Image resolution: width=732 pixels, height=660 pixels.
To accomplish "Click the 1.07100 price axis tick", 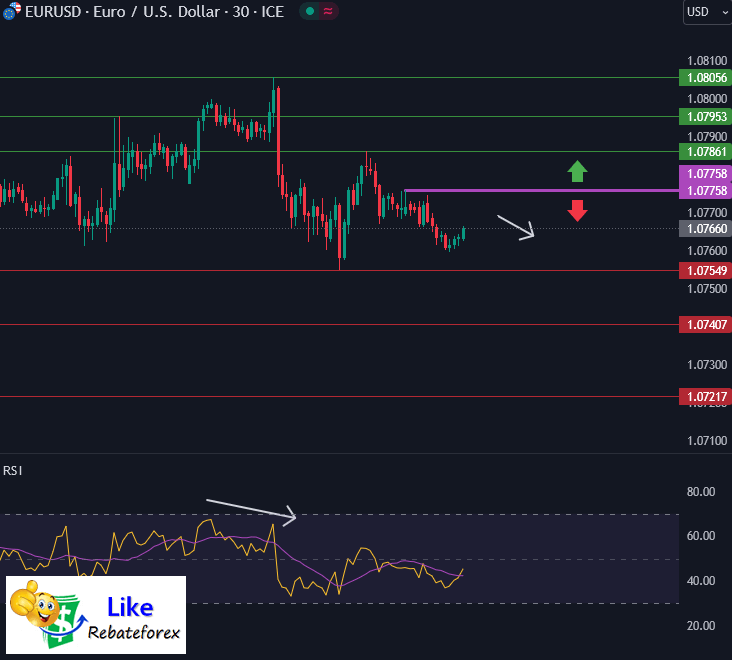I will click(707, 441).
